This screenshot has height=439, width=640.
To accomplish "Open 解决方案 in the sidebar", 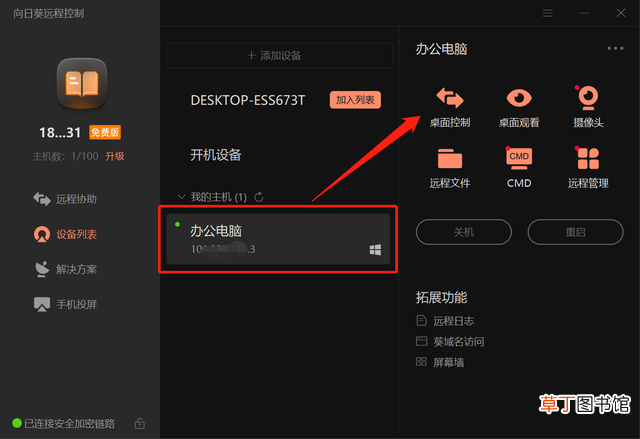I will [x=65, y=269].
